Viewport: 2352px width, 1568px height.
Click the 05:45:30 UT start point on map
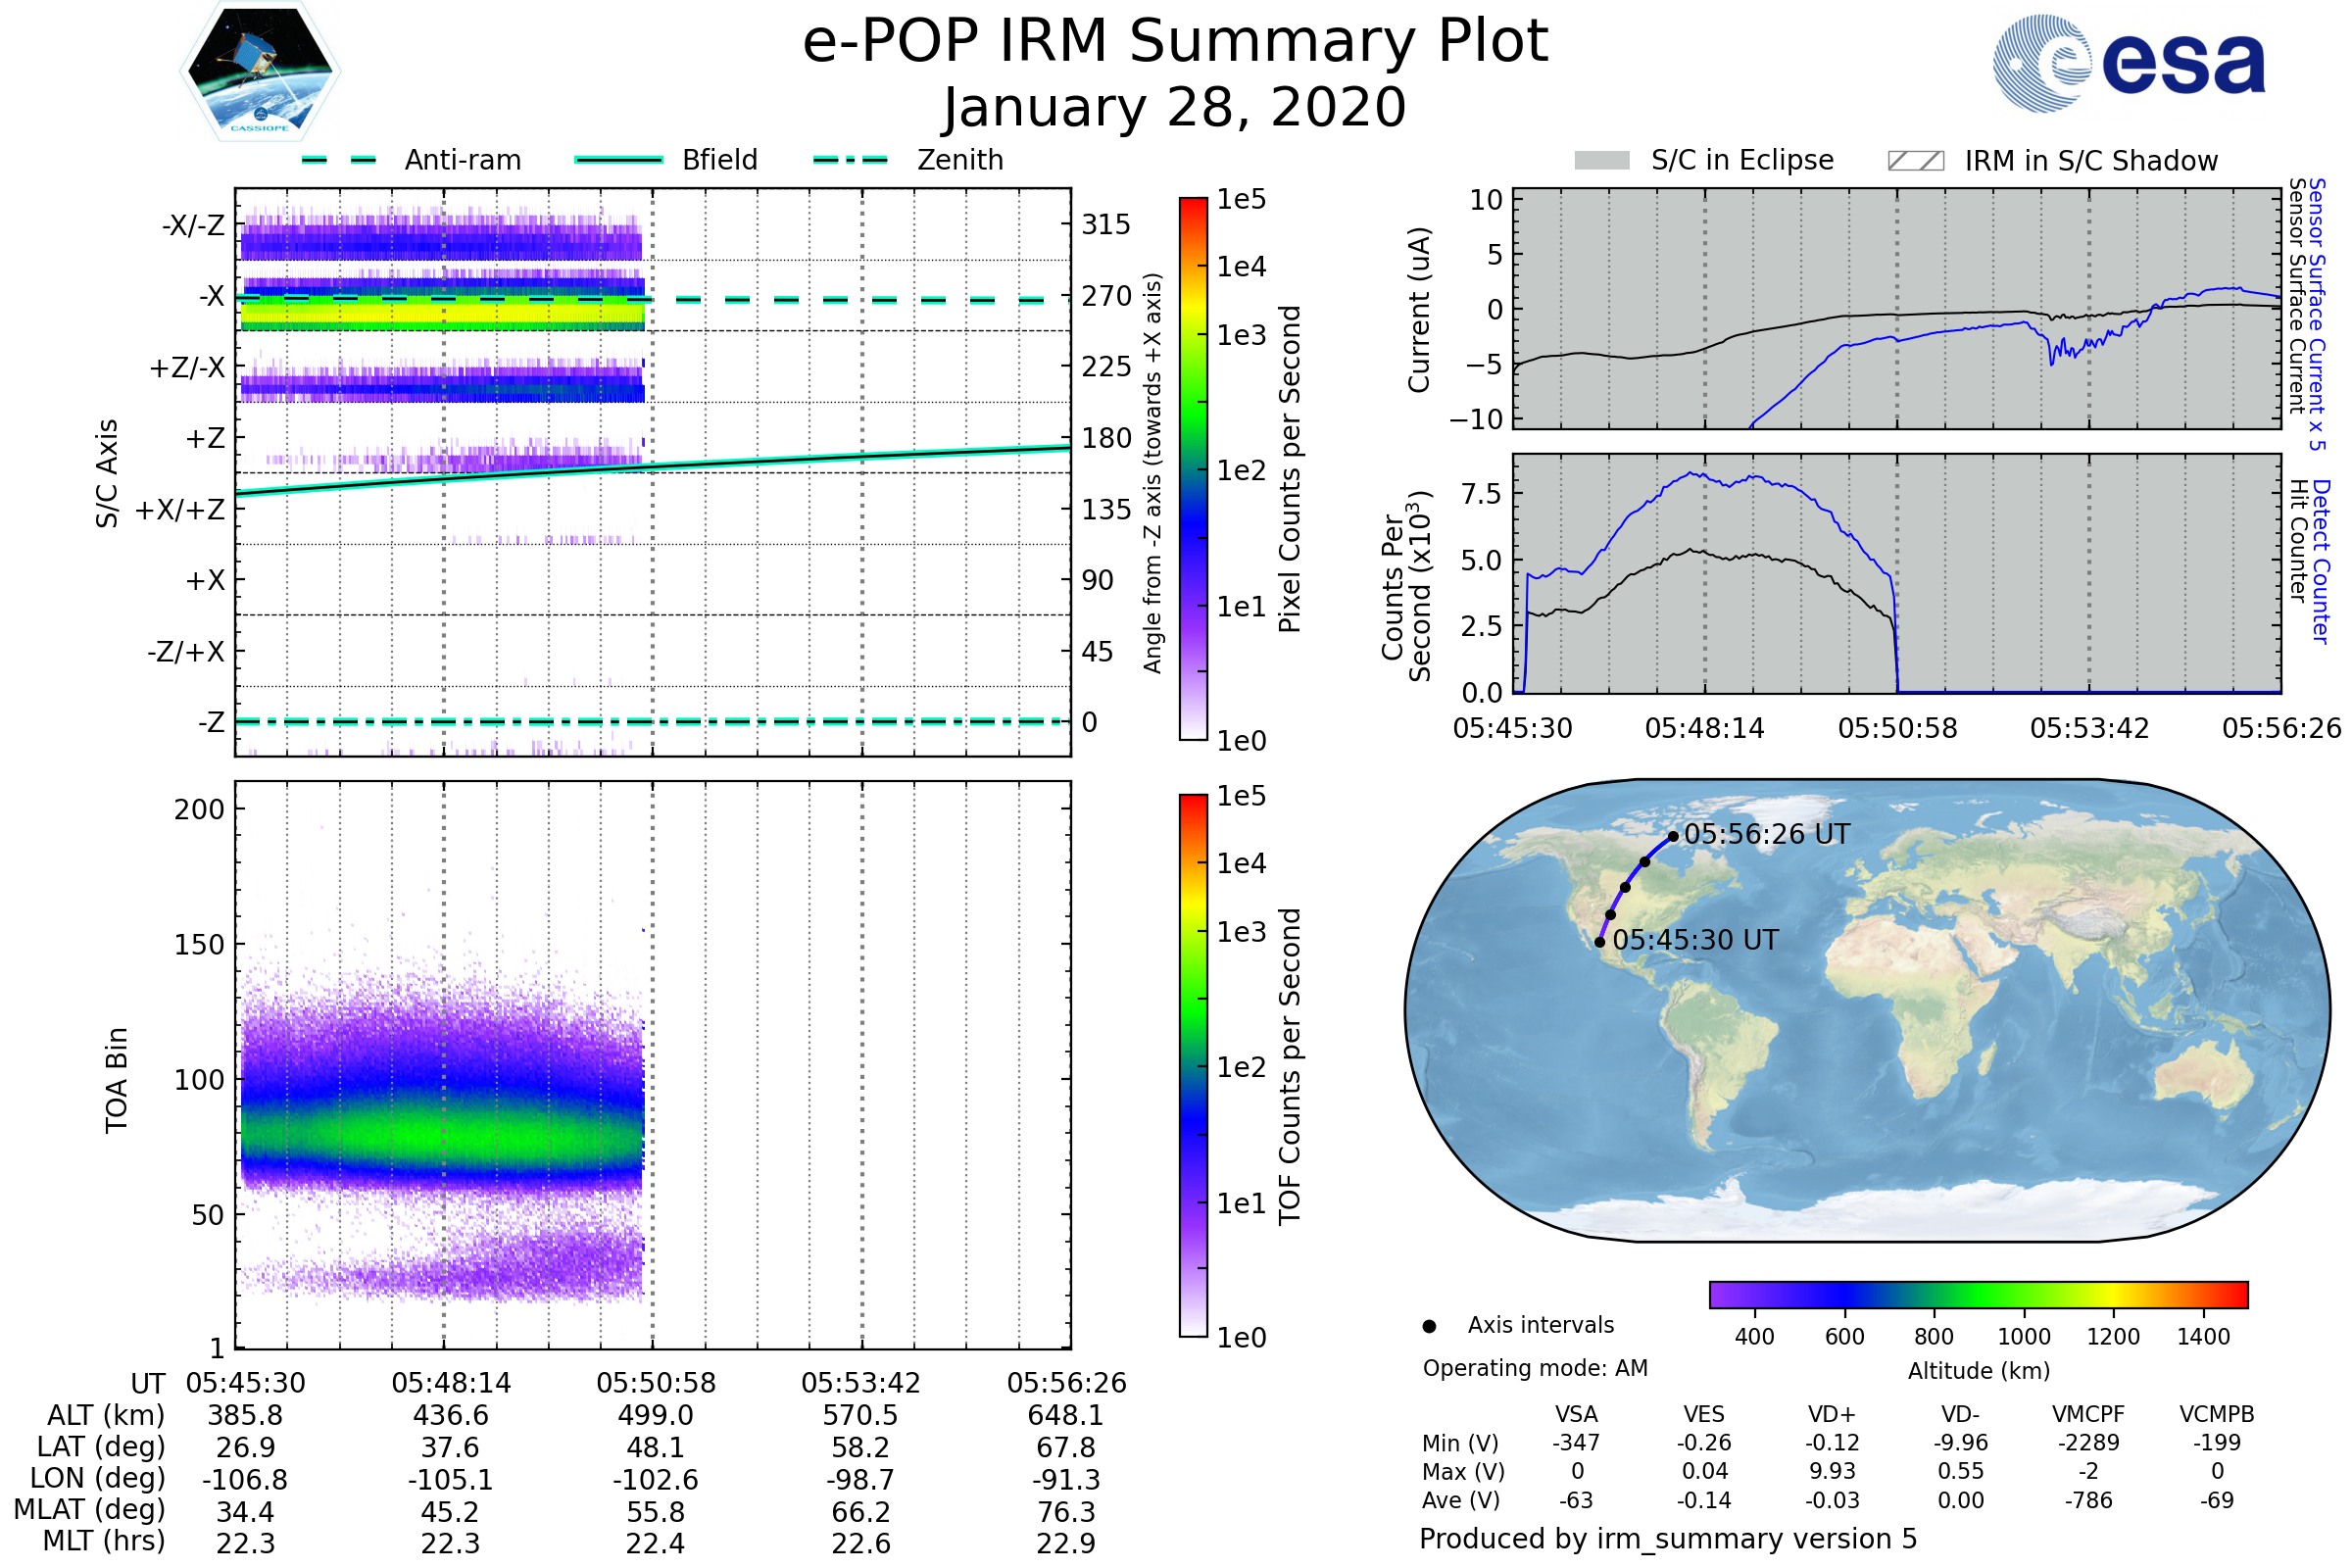click(1600, 943)
